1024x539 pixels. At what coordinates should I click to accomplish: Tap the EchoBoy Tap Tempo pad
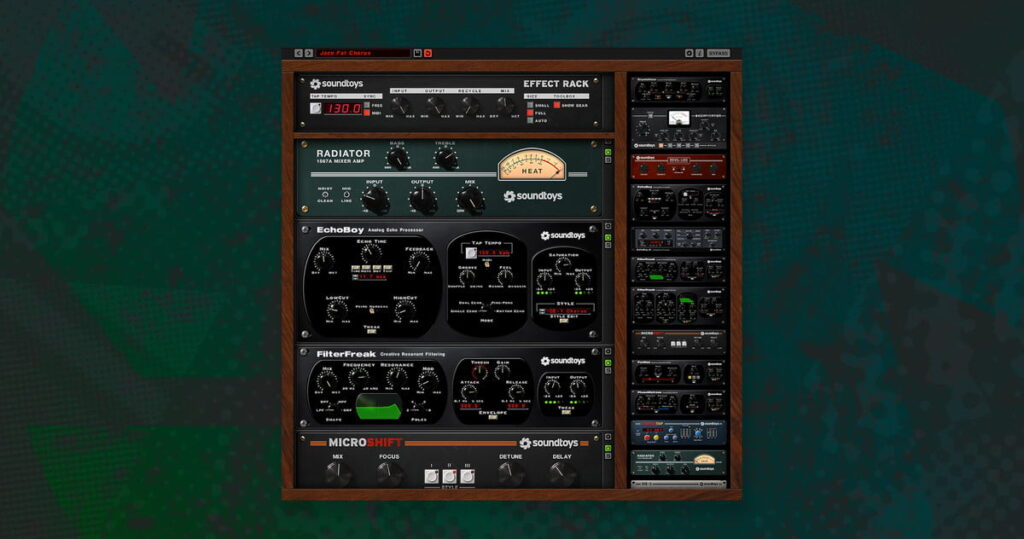[x=471, y=252]
